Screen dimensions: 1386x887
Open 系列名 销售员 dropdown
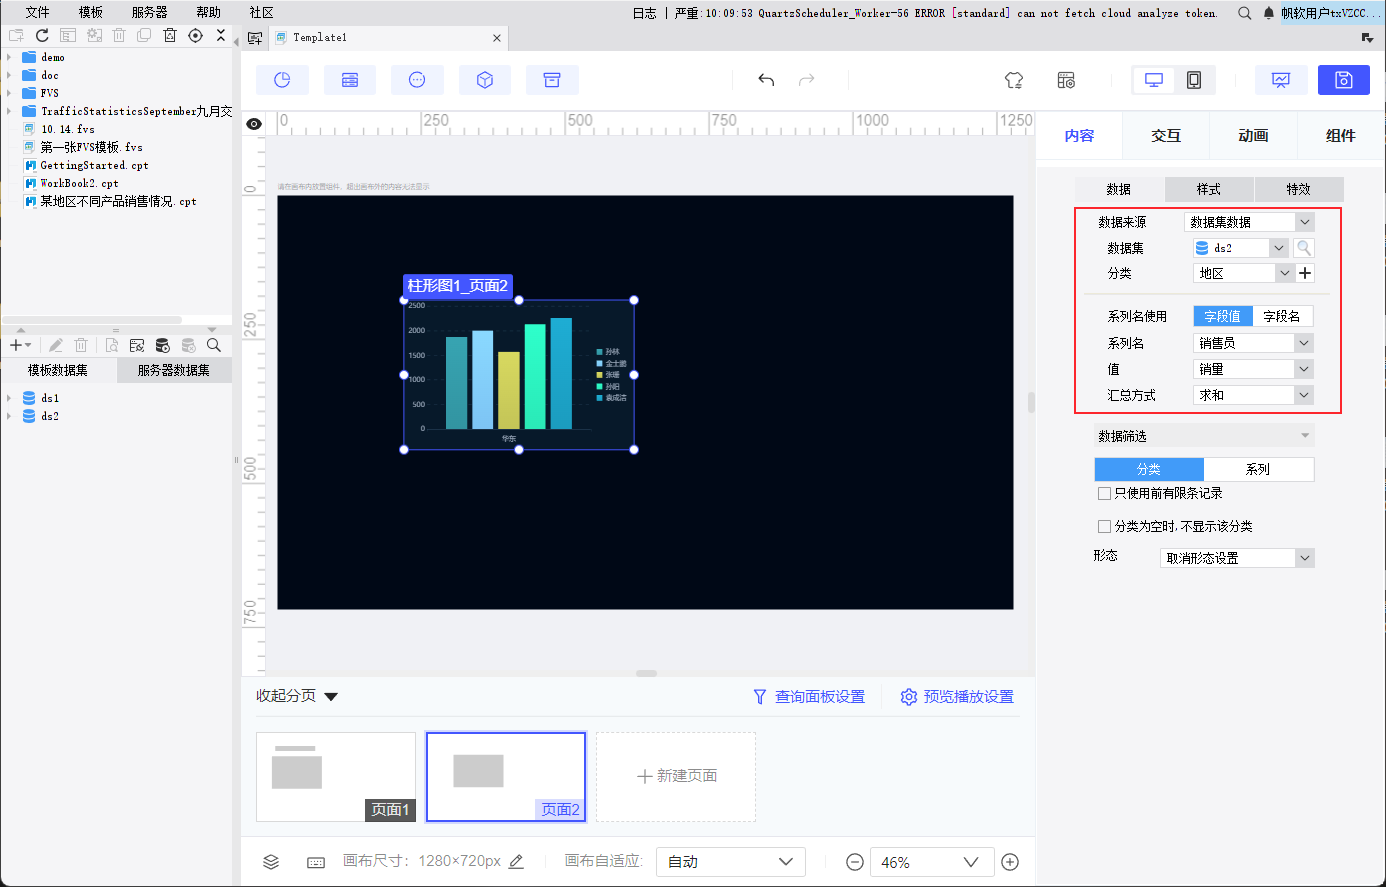tap(1253, 343)
